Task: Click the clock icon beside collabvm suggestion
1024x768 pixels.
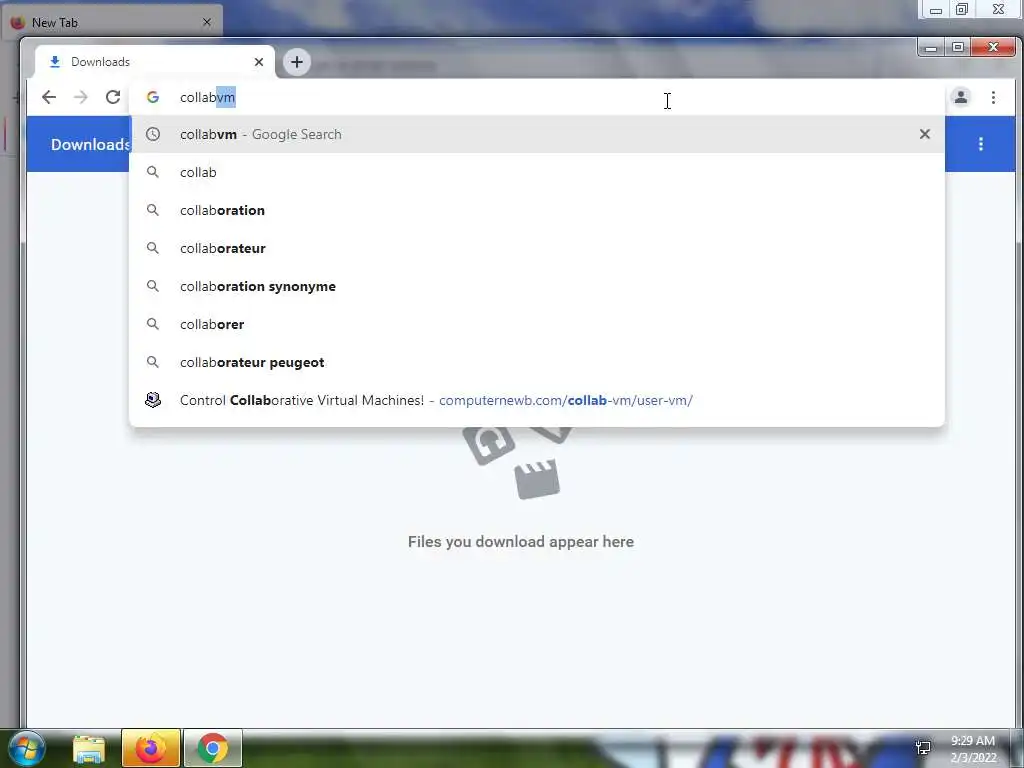Action: [153, 134]
